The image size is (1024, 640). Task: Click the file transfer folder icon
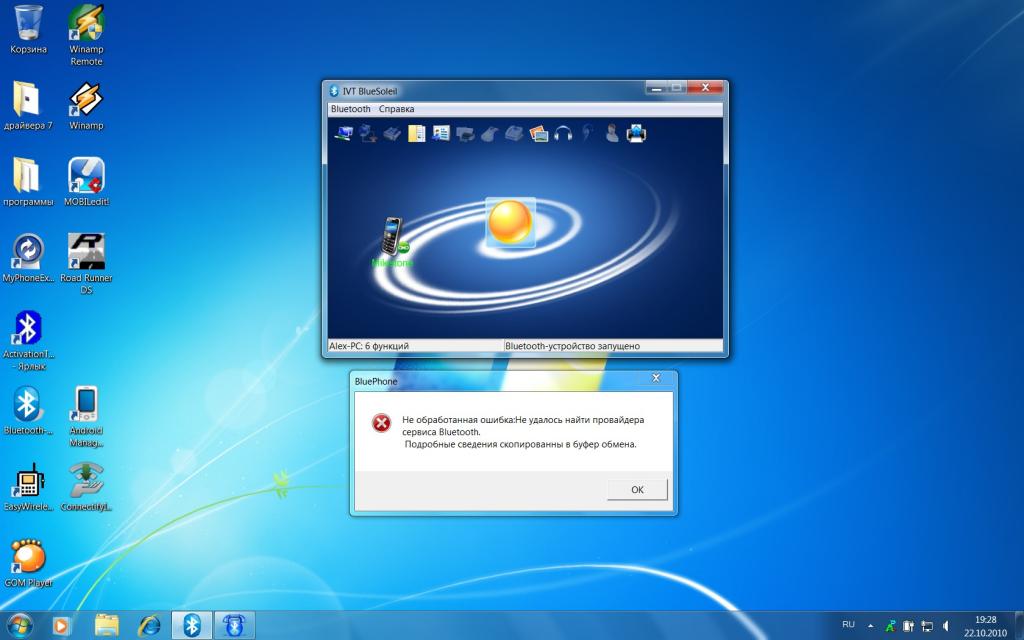click(416, 133)
